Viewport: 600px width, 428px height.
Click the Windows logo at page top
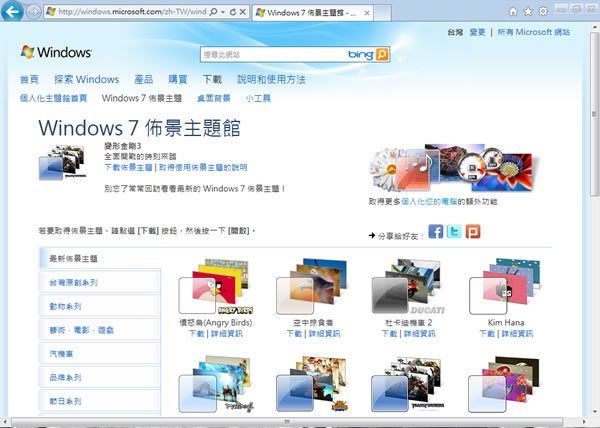[56, 52]
